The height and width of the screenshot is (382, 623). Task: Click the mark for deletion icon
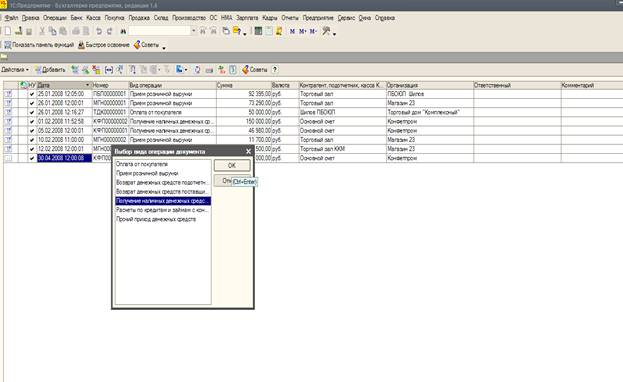[x=96, y=70]
